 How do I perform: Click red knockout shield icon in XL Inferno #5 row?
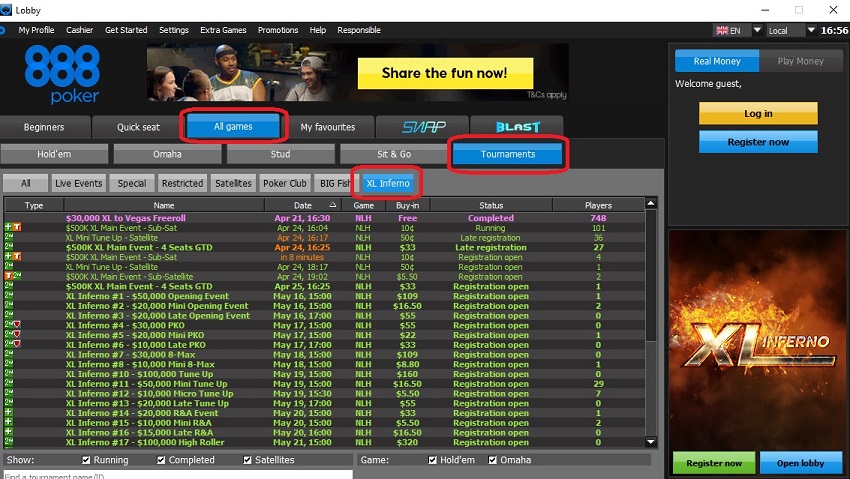[x=17, y=335]
